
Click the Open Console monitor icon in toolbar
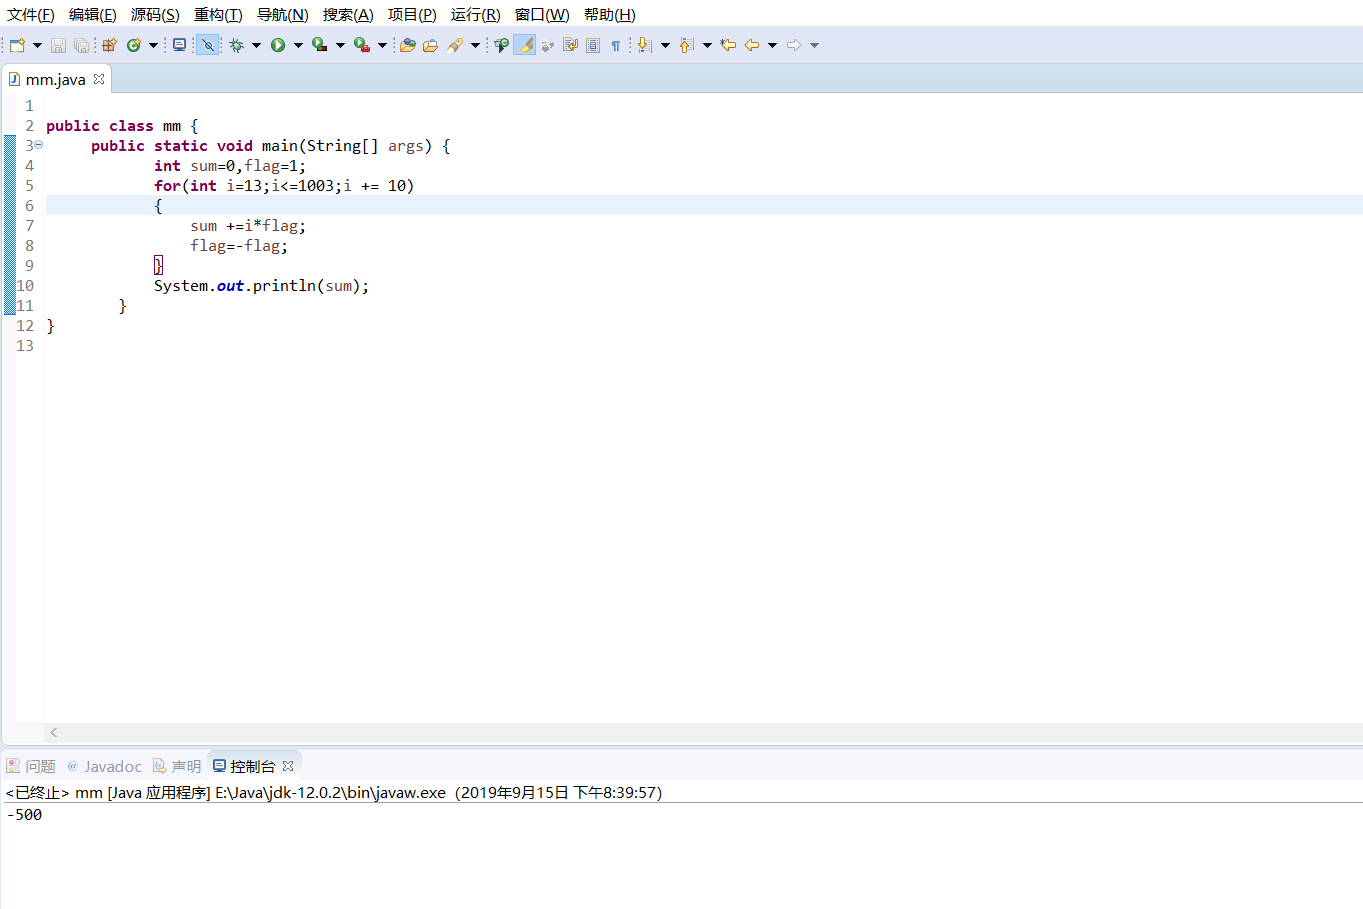(x=179, y=45)
